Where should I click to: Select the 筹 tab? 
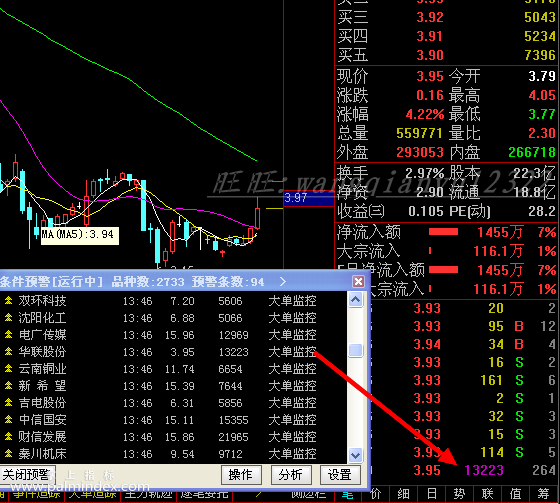[x=544, y=494]
